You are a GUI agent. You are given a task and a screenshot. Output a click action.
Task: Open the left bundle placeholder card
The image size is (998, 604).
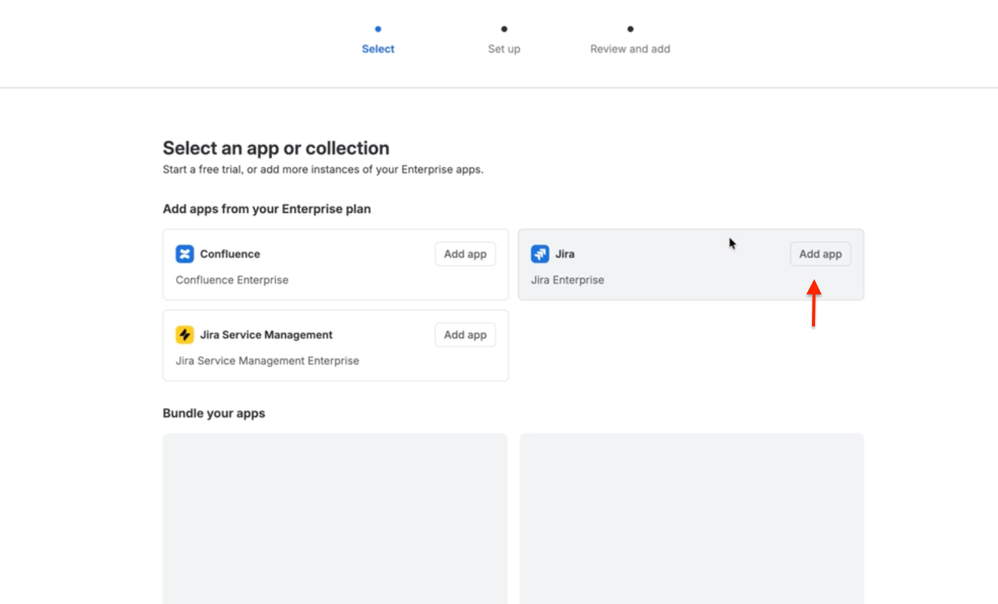point(335,519)
